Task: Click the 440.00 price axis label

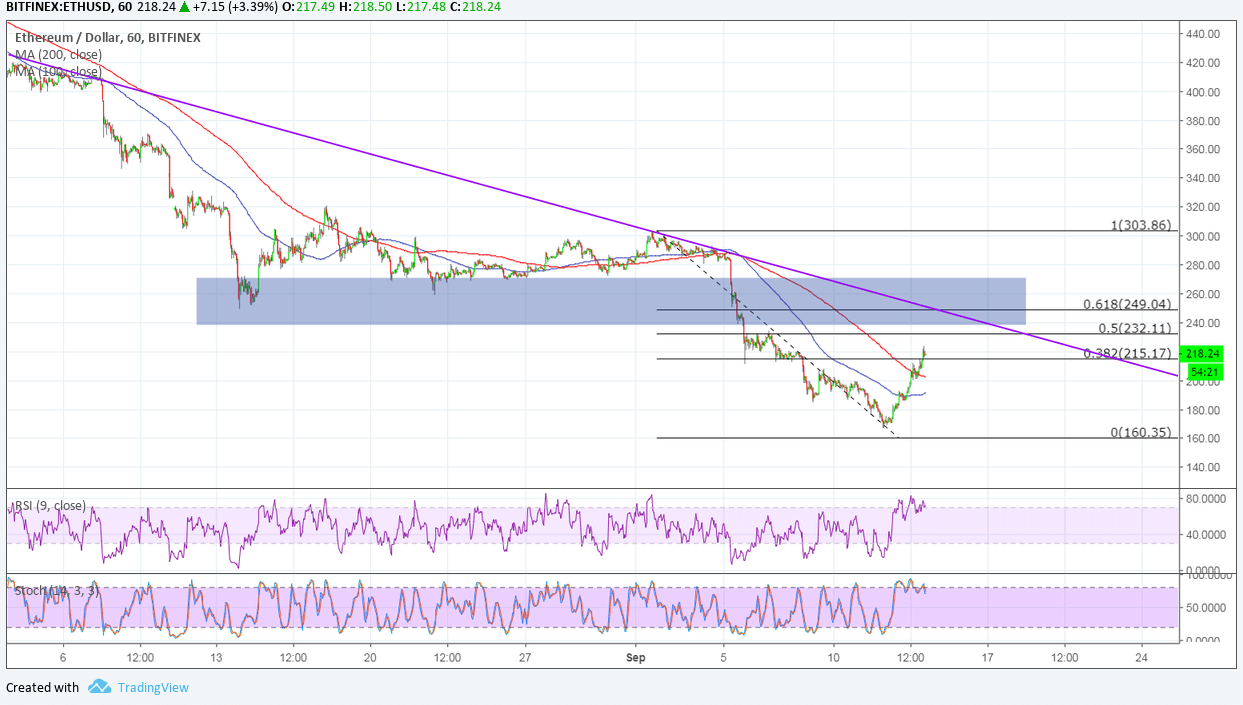Action: click(x=1202, y=34)
